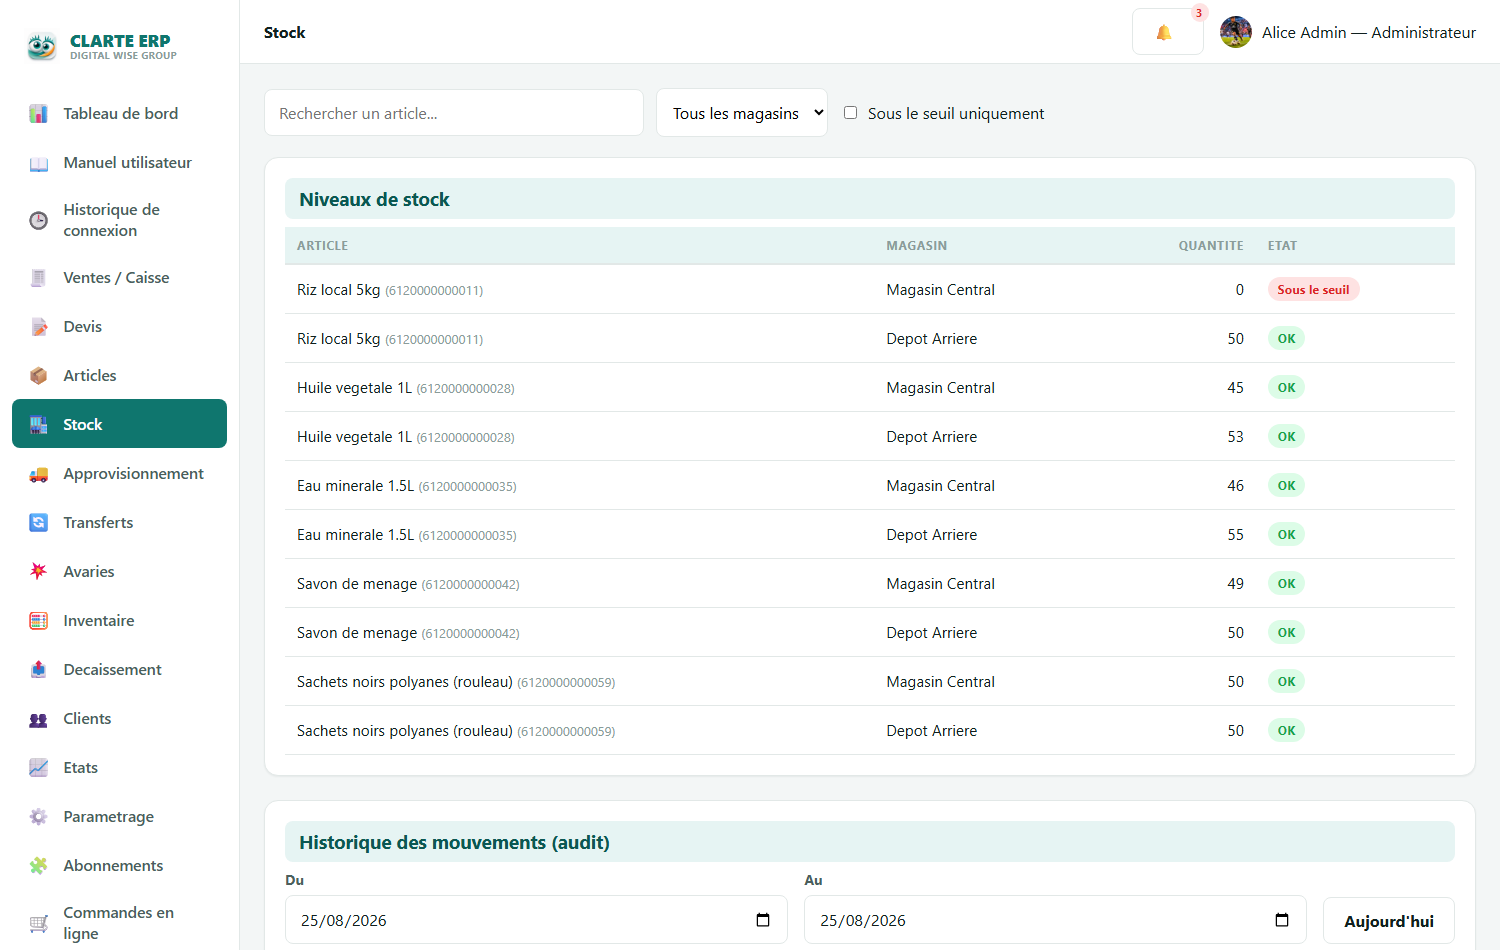The image size is (1500, 950).
Task: Click the Niveaux de stock heading
Action: 374,200
